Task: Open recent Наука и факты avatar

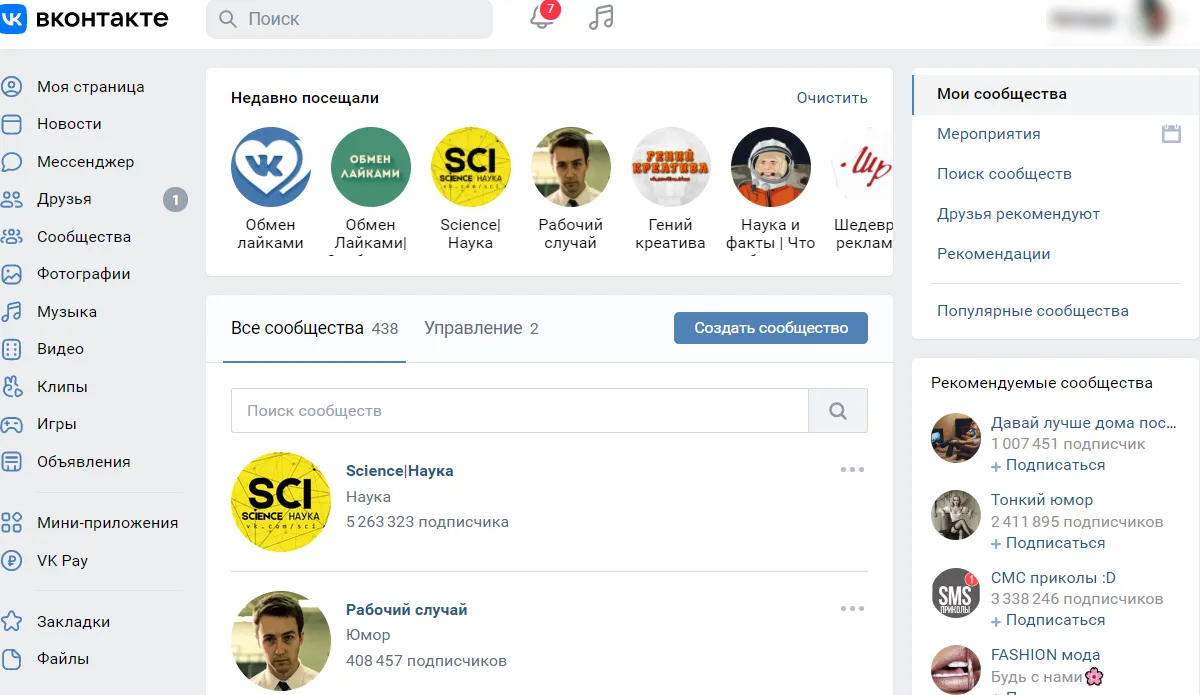Action: tap(770, 167)
